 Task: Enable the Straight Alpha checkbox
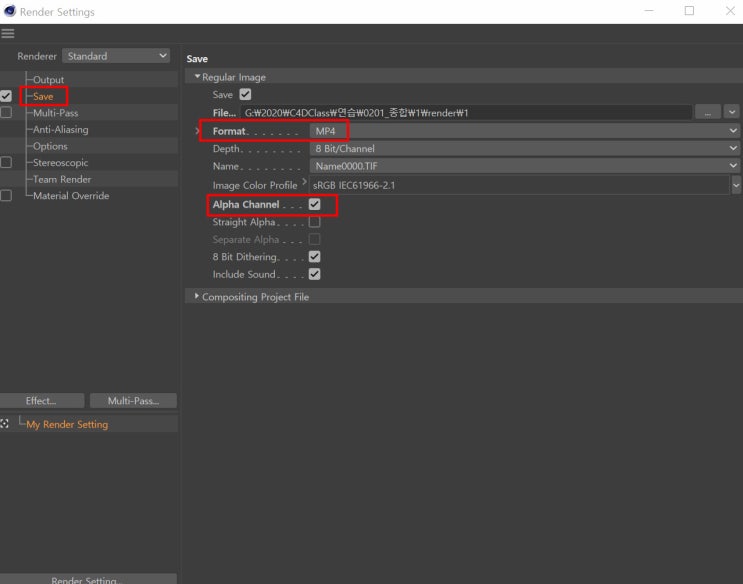pyautogui.click(x=314, y=222)
